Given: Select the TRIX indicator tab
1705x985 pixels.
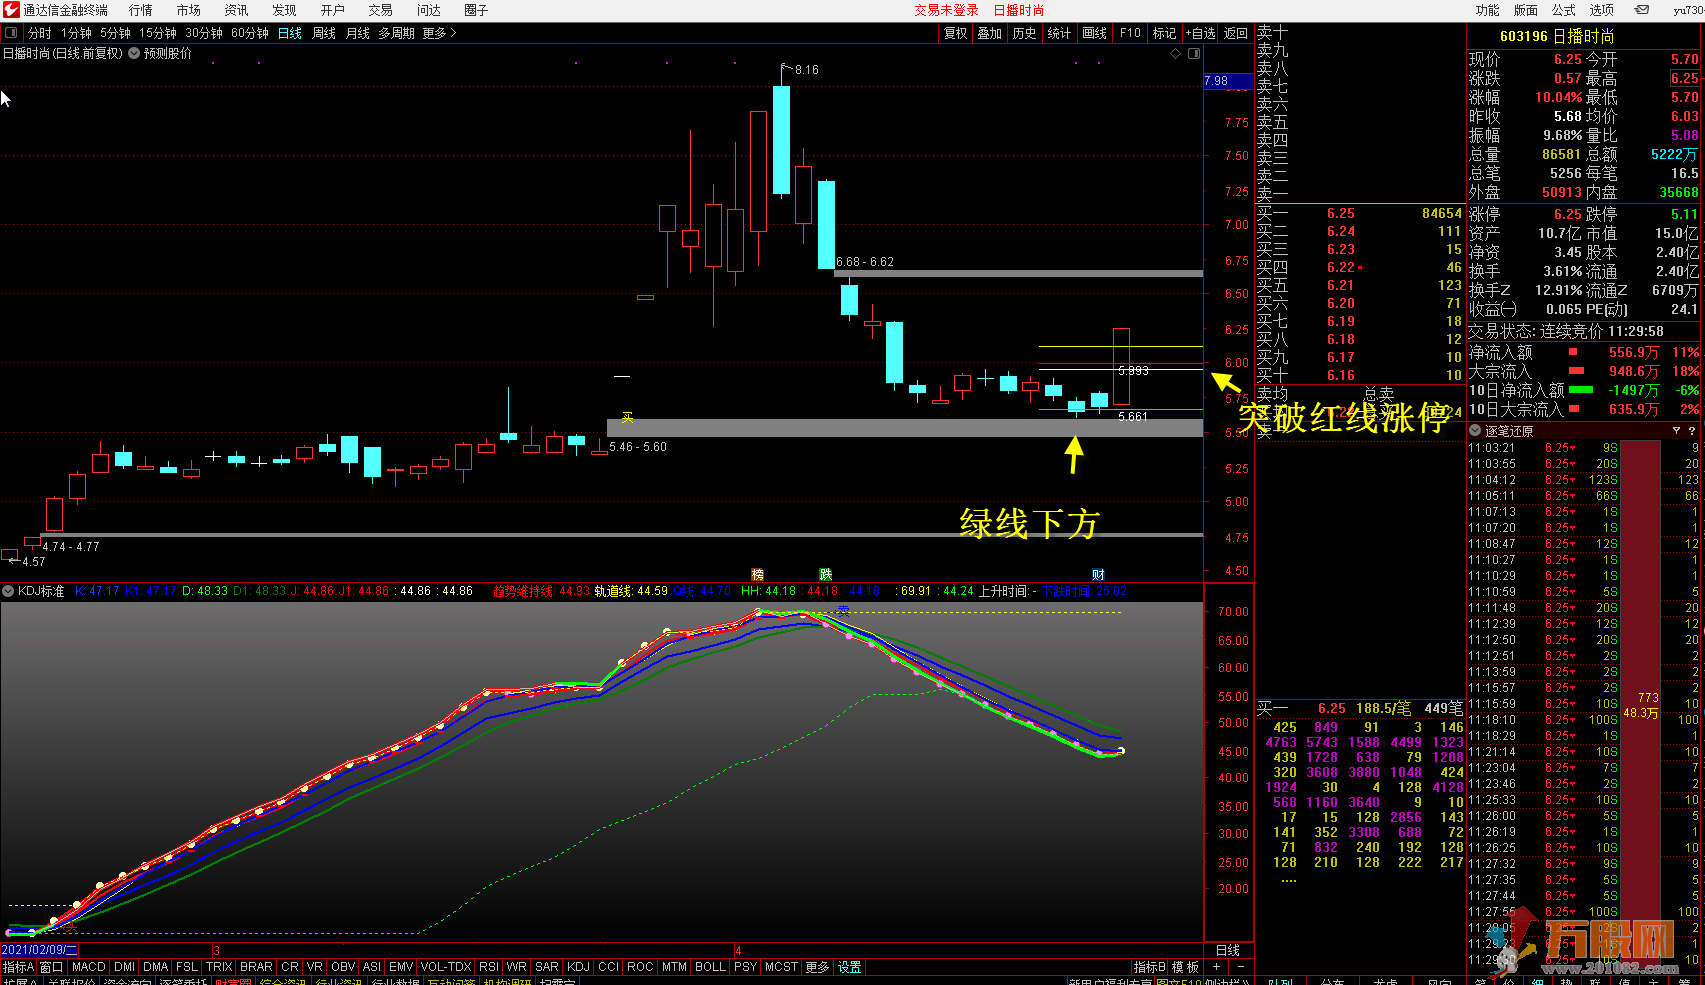Looking at the screenshot, I should [x=219, y=967].
